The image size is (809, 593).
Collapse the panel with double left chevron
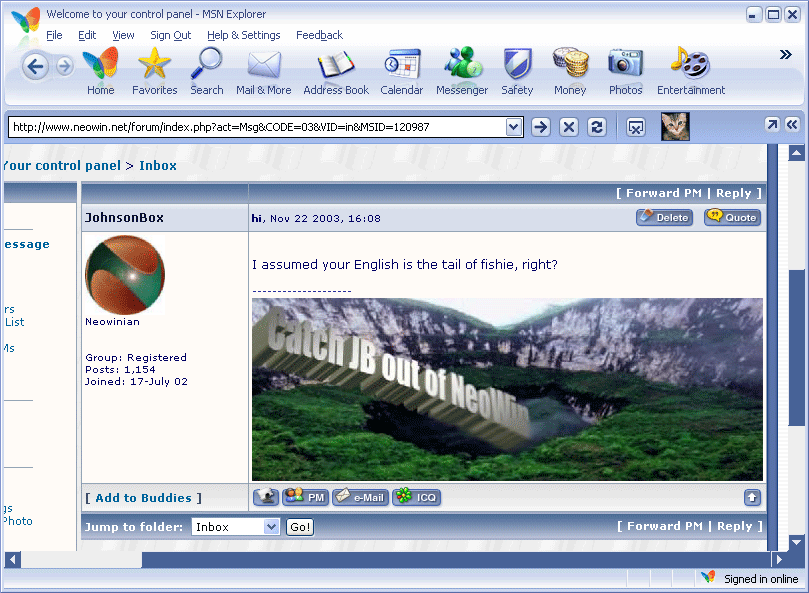pos(792,124)
